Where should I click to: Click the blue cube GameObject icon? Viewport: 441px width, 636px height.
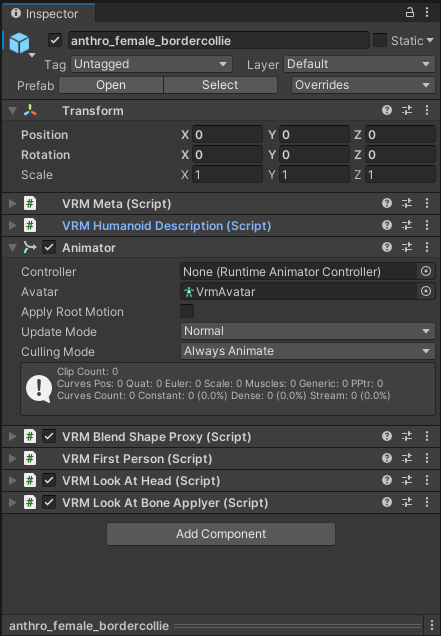19,43
